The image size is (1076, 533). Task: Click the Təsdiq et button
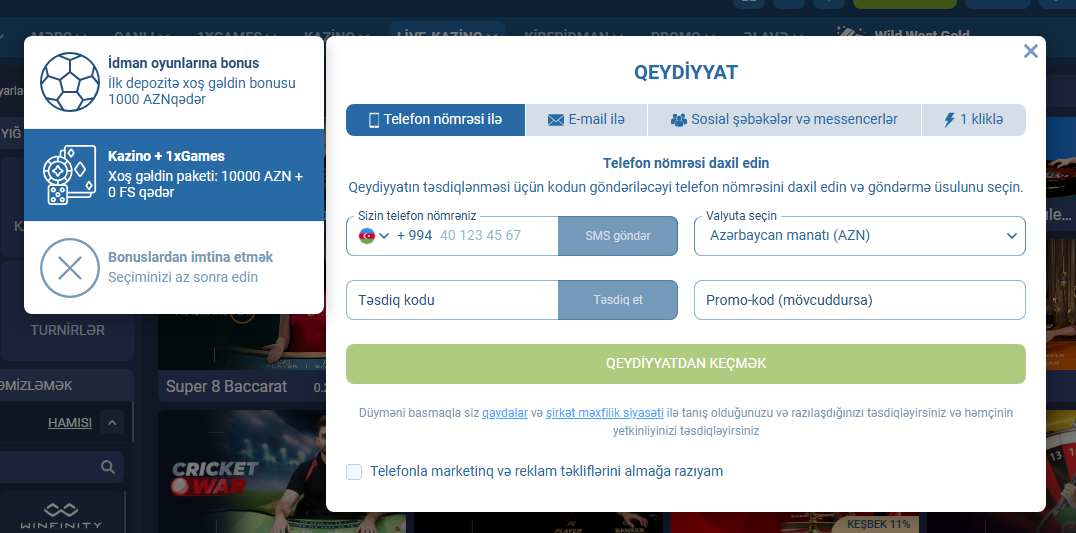[x=617, y=300]
